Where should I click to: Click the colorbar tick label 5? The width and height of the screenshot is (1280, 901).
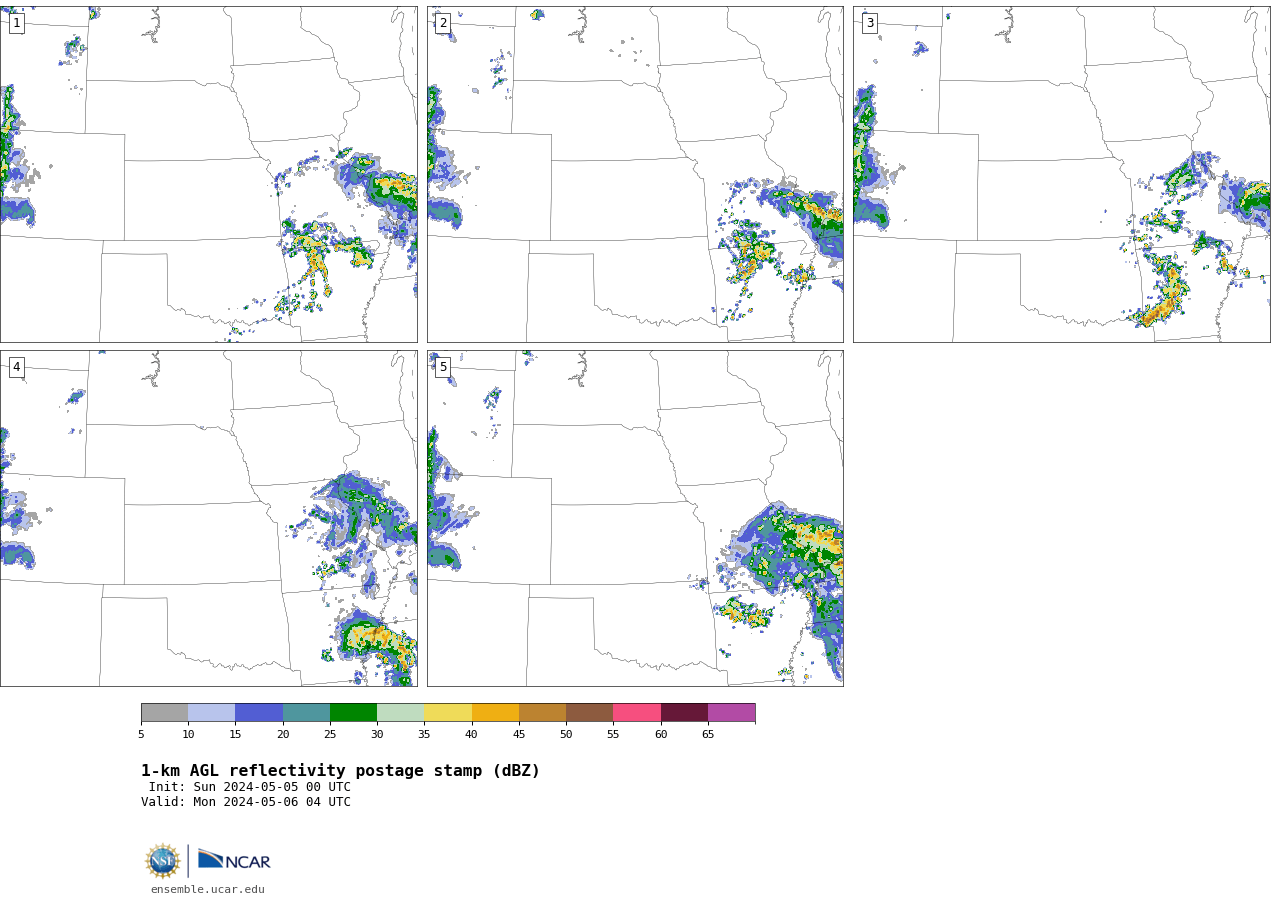pos(141,735)
